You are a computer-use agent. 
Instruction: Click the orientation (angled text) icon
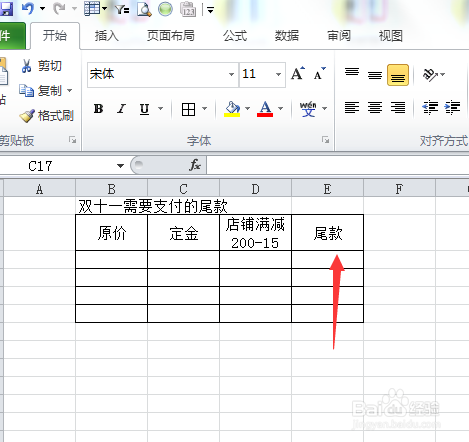430,75
